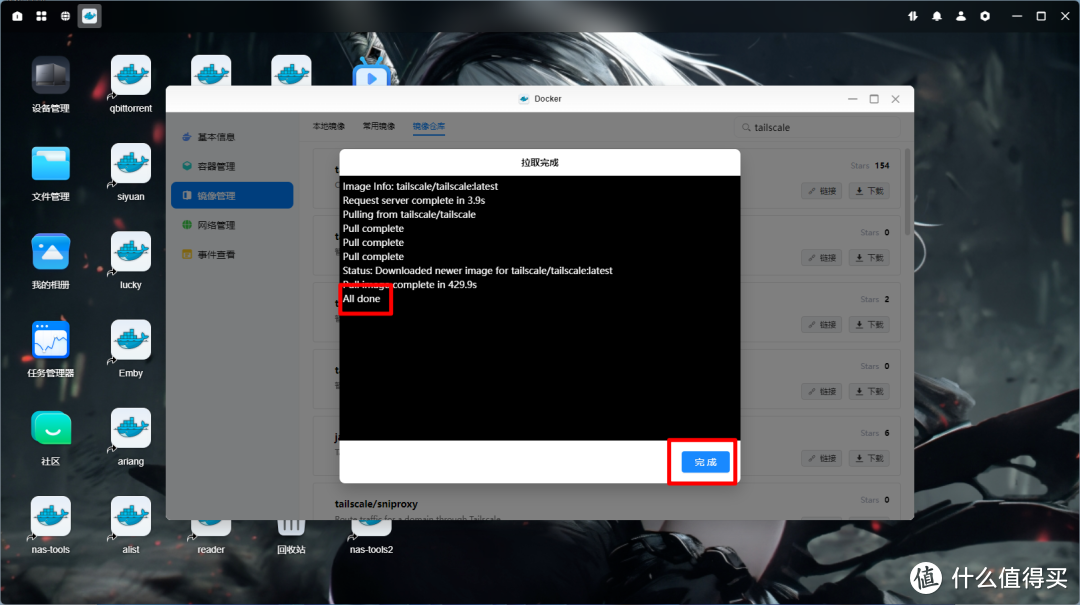Image resolution: width=1080 pixels, height=605 pixels.
Task: Open the settings hexagon icon in top bar
Action: tap(985, 16)
